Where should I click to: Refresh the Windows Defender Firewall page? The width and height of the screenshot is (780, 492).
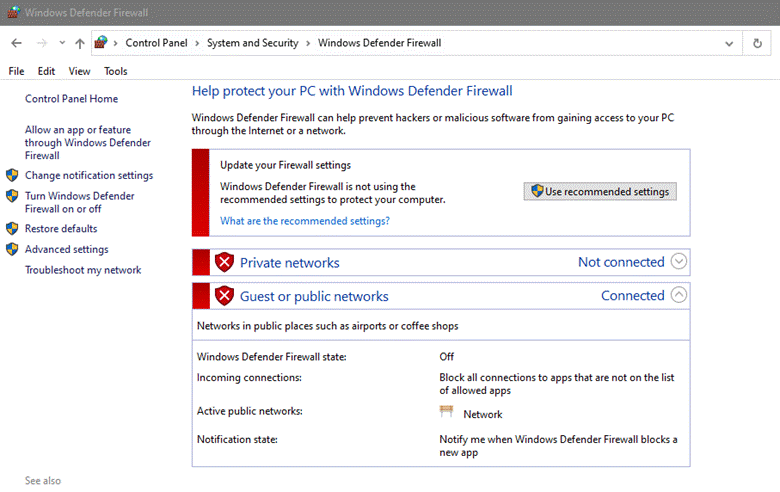tap(757, 43)
